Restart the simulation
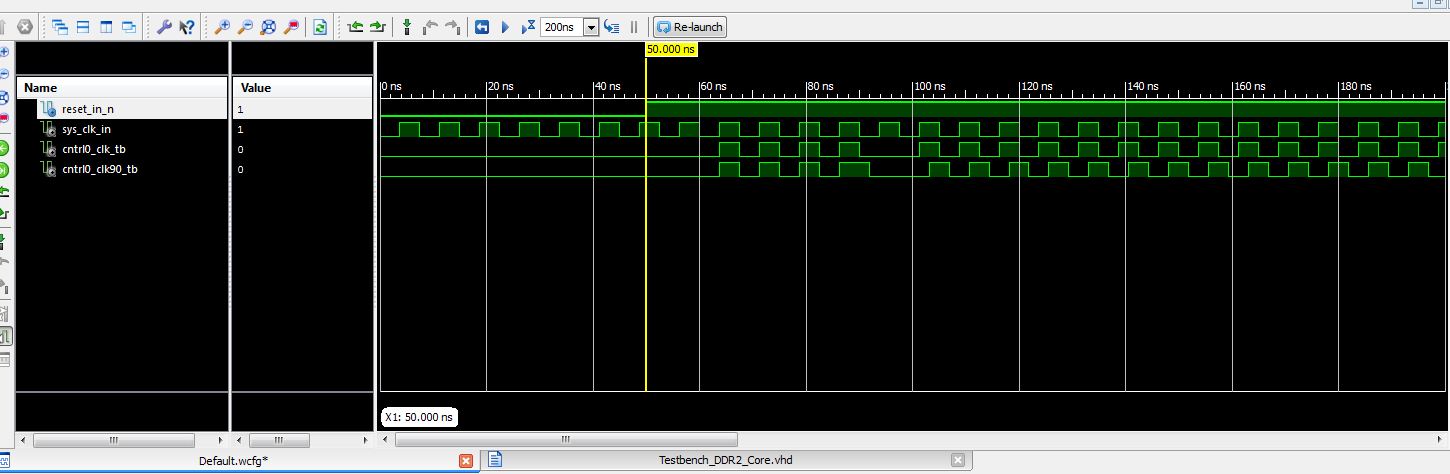1450x474 pixels. [x=482, y=27]
